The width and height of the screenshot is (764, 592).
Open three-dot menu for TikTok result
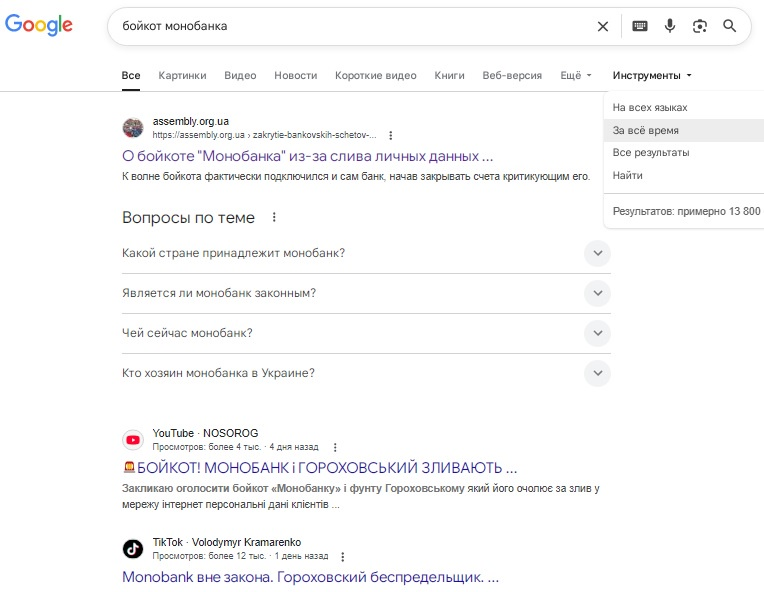(343, 557)
